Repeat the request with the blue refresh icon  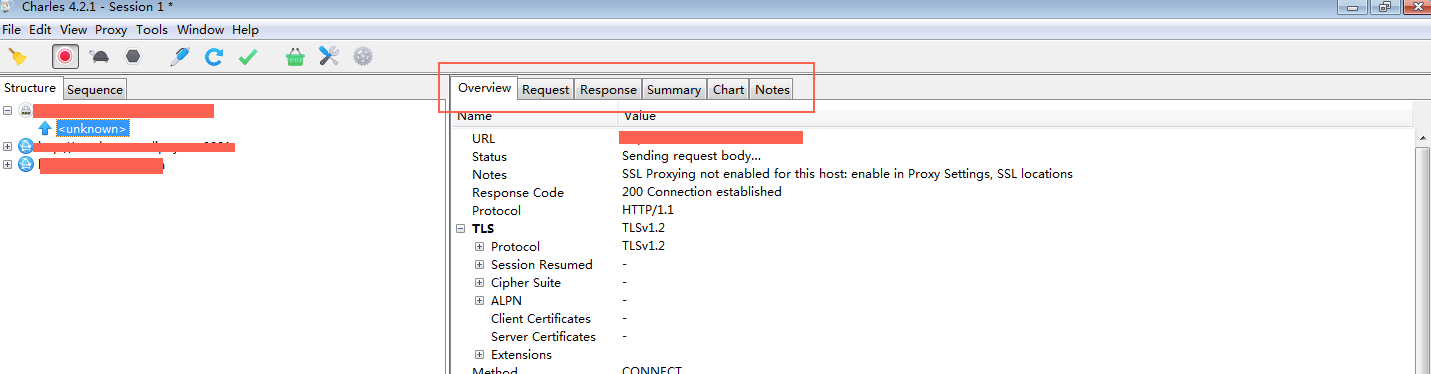tap(214, 57)
